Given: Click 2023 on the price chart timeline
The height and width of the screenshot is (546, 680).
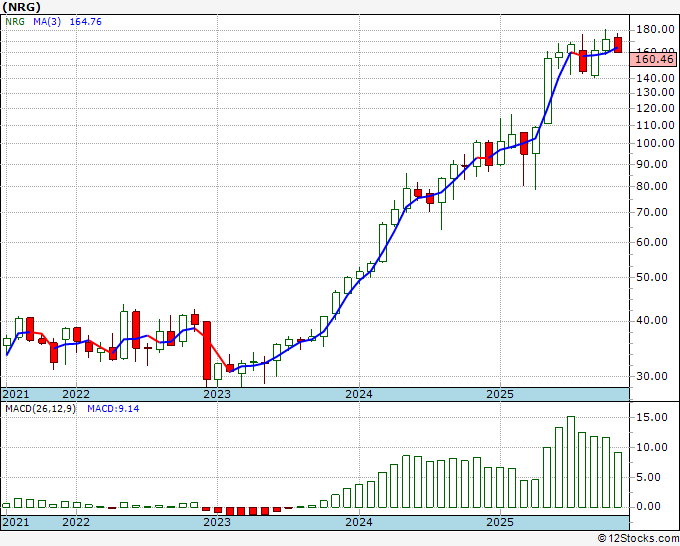Looking at the screenshot, I should [x=217, y=395].
